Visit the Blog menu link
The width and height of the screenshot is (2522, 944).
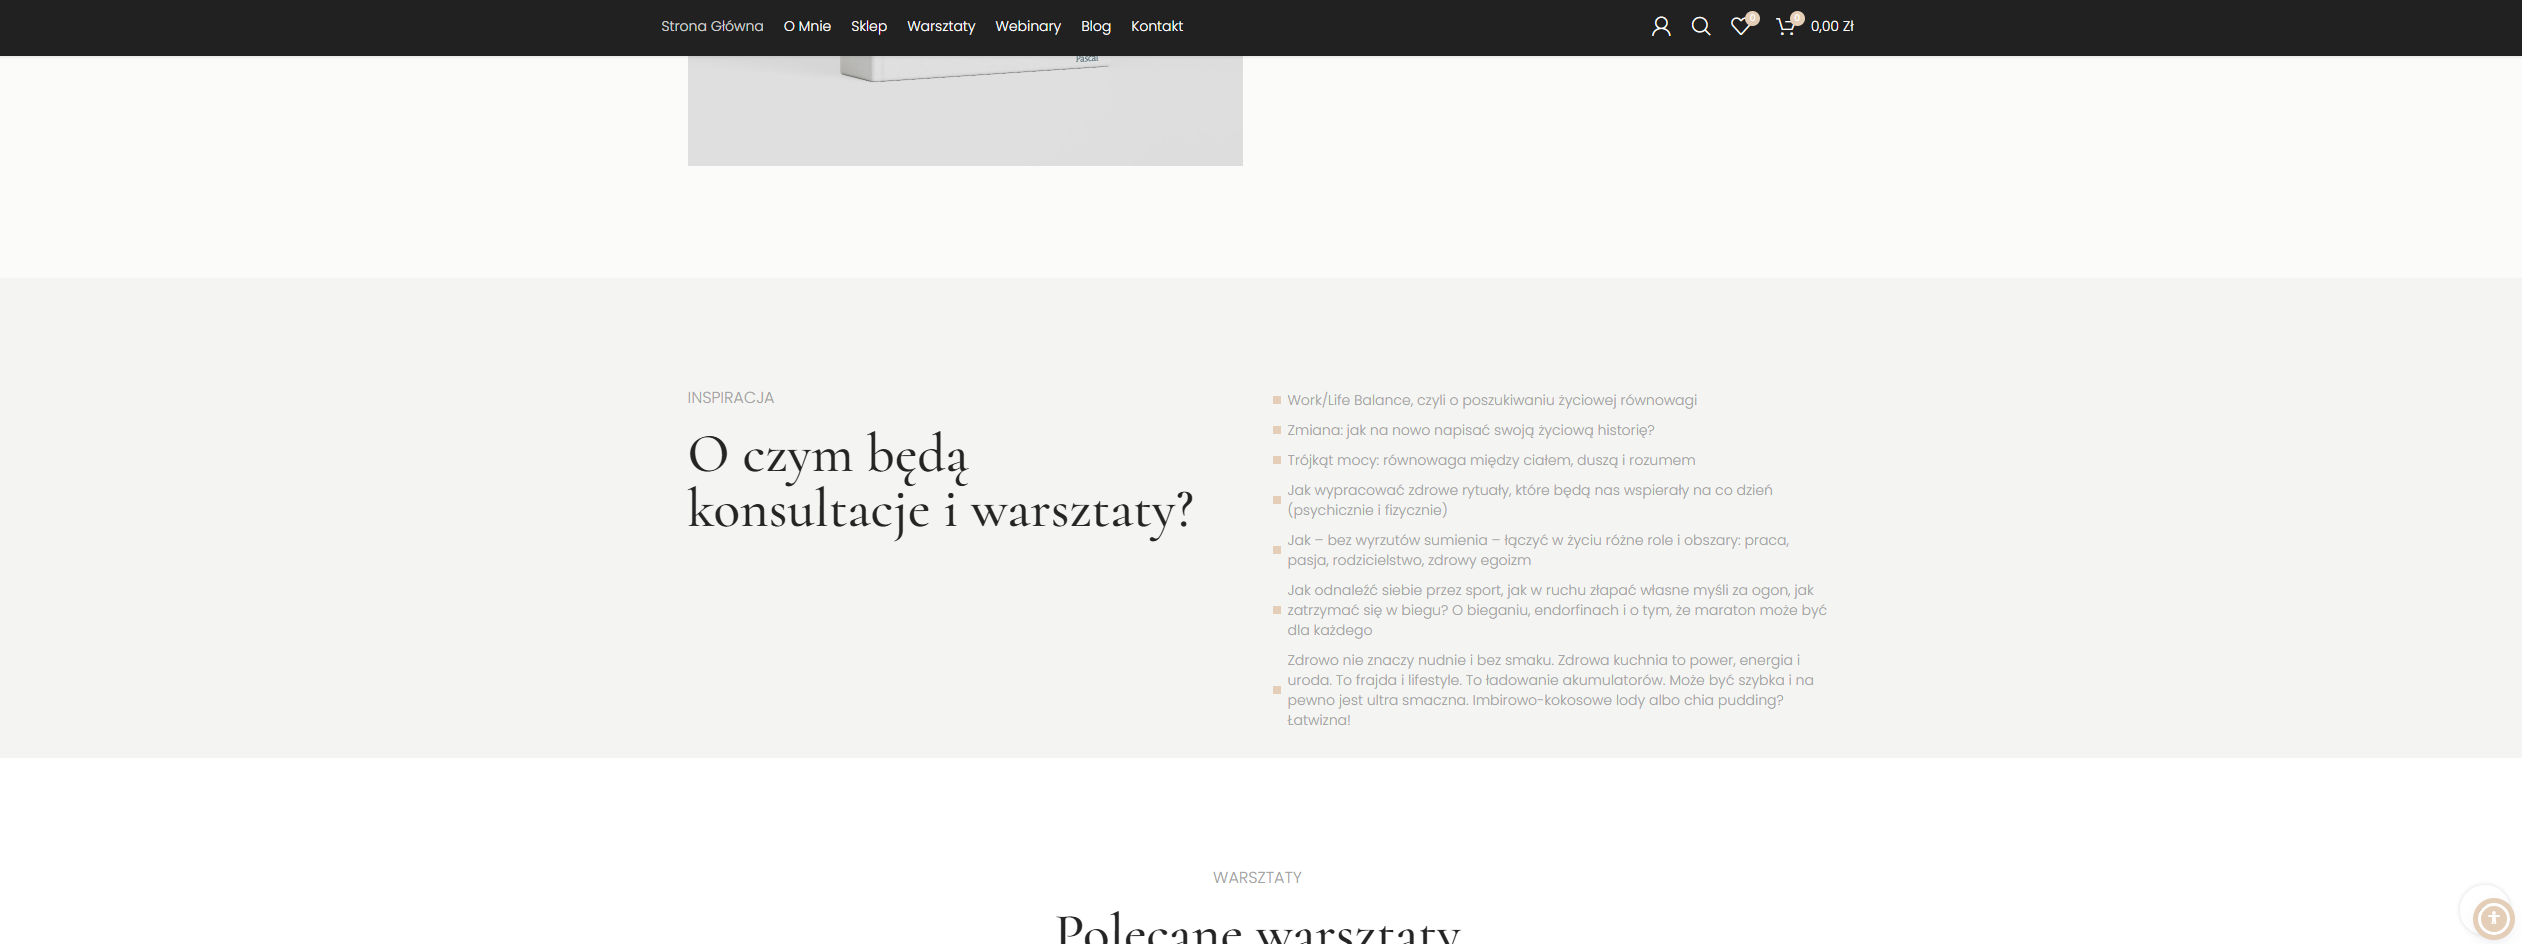click(1095, 27)
